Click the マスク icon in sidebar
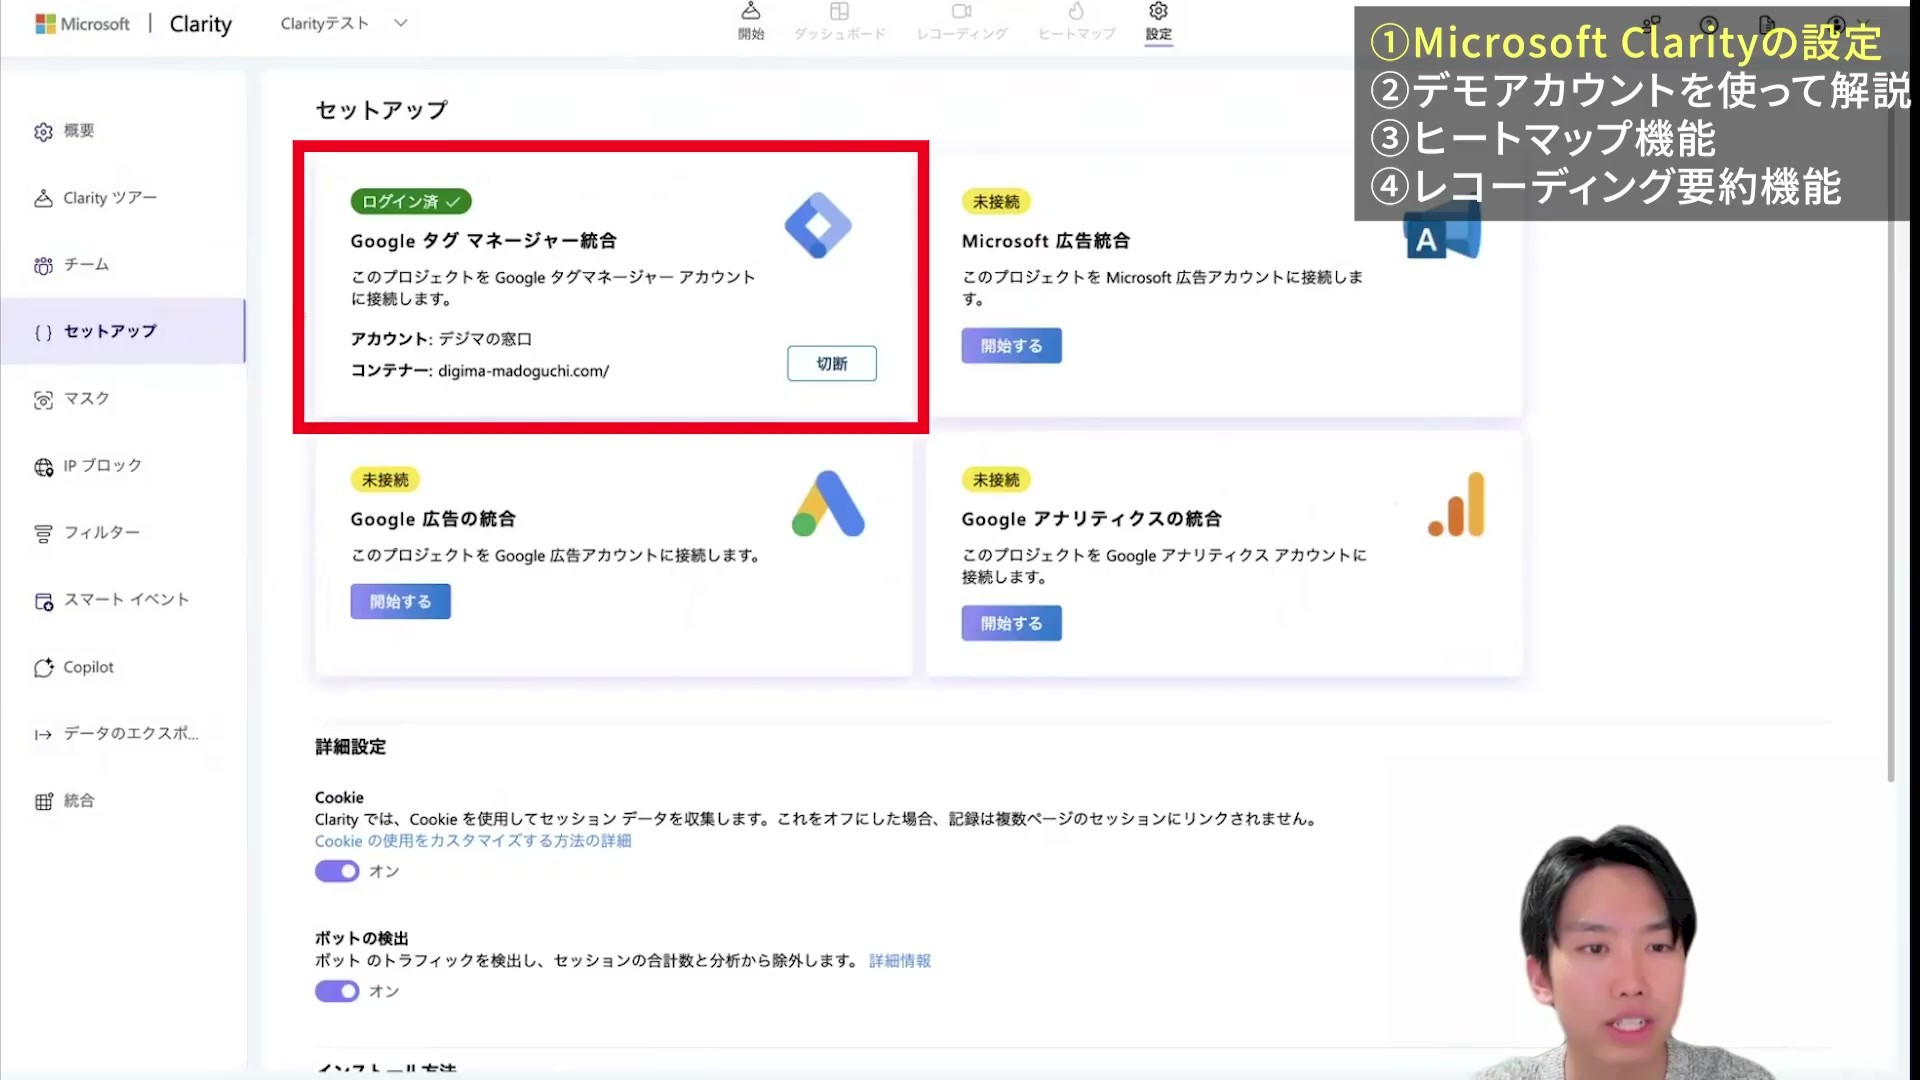Image resolution: width=1920 pixels, height=1080 pixels. (x=43, y=400)
